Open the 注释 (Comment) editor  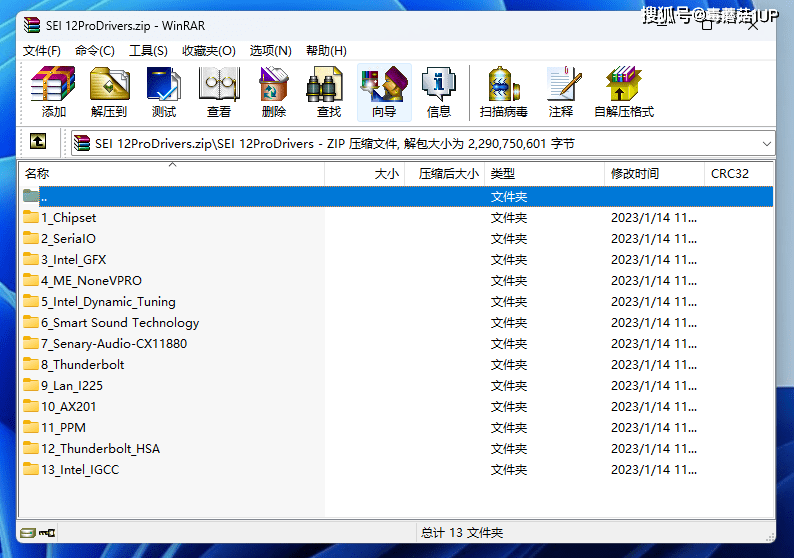[562, 92]
